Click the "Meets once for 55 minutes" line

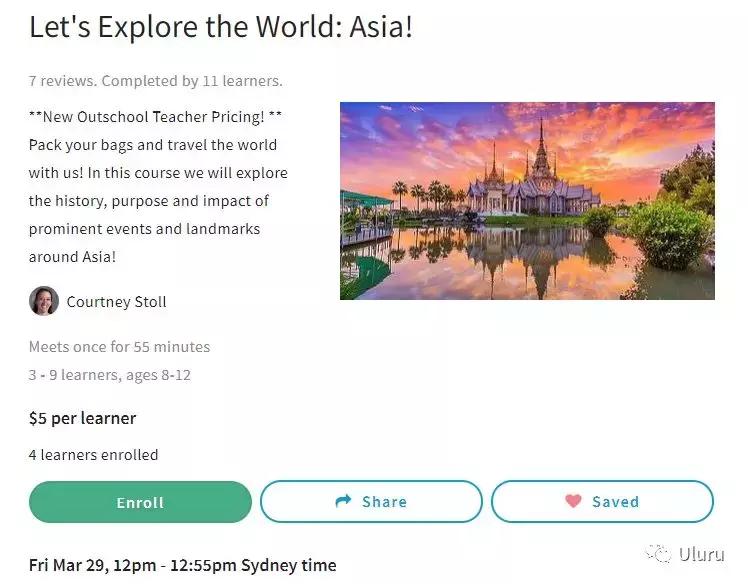(119, 347)
